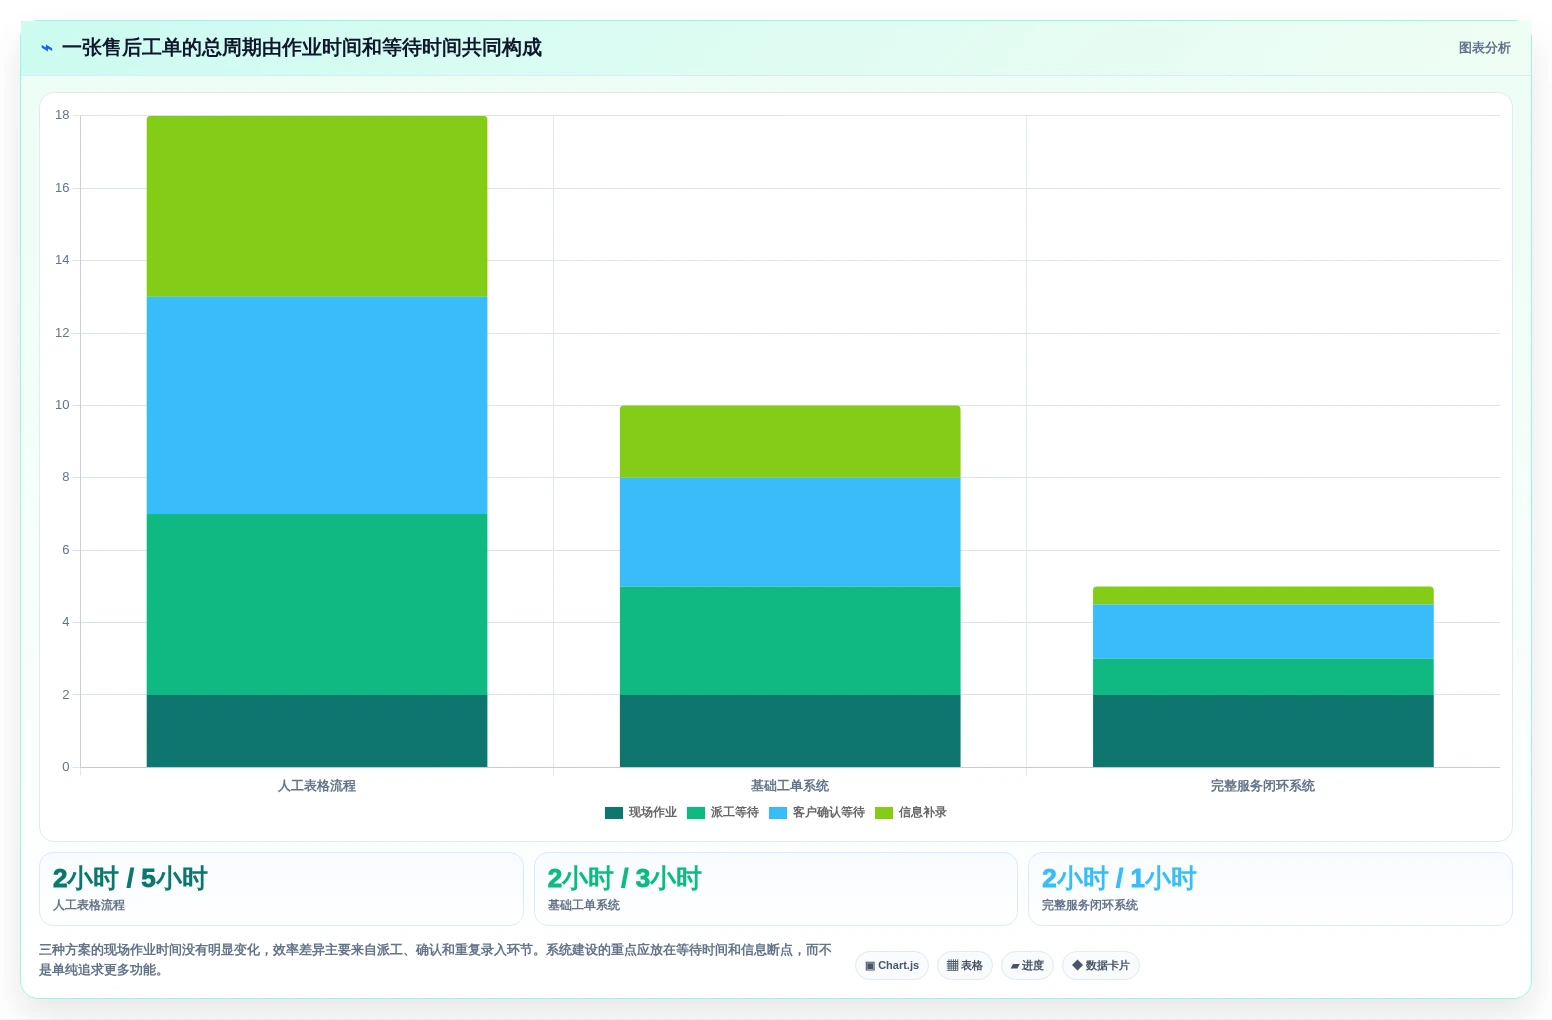Click the 基础工单系统 green 派工等待 segment
1552x1020 pixels.
click(x=790, y=641)
